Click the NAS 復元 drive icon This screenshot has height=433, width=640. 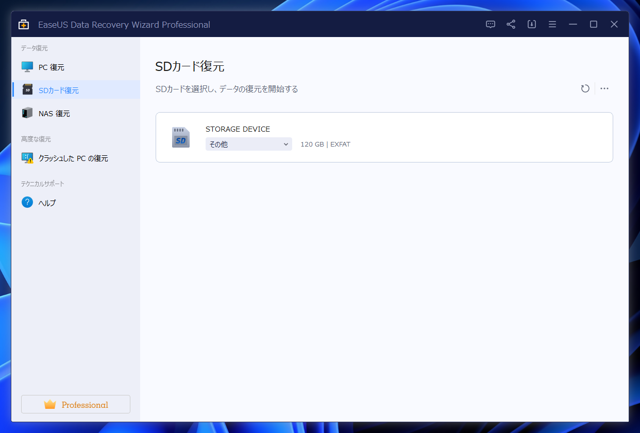coord(27,113)
